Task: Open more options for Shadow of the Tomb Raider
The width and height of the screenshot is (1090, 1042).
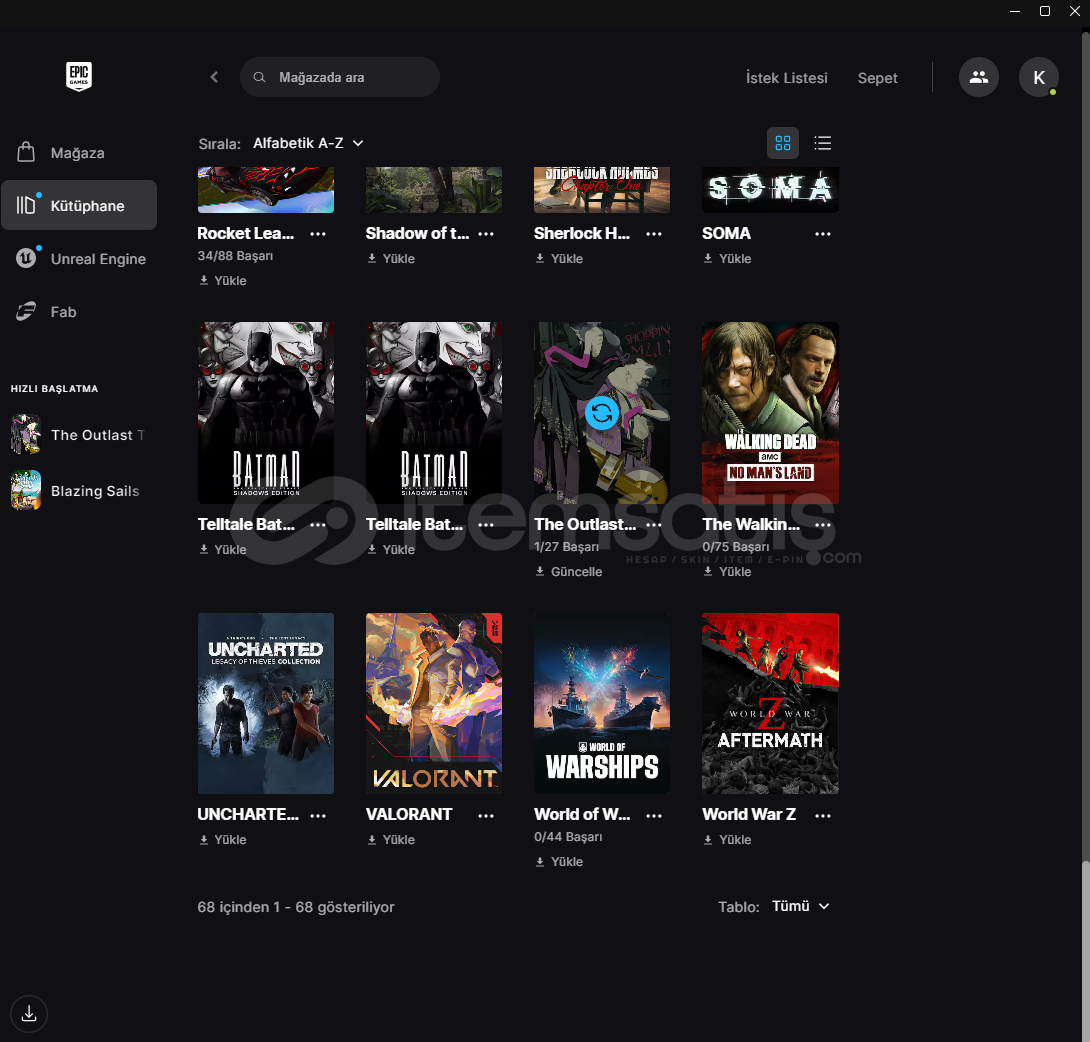Action: [487, 234]
